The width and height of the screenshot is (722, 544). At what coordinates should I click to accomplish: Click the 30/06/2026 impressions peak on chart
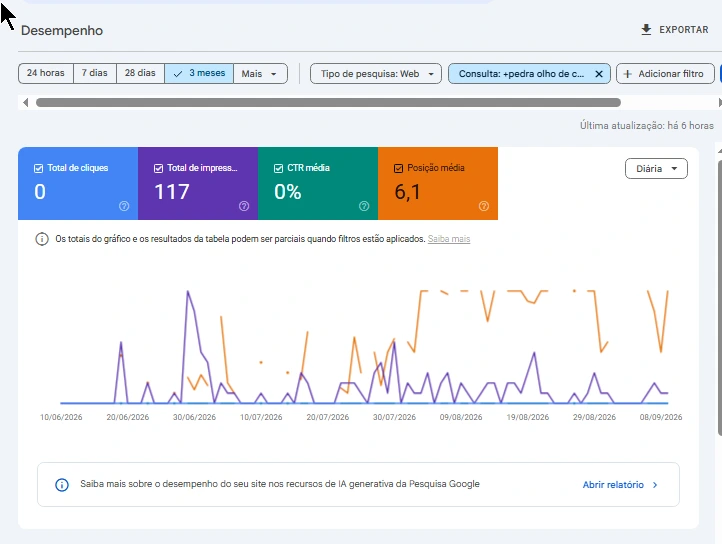pyautogui.click(x=188, y=292)
